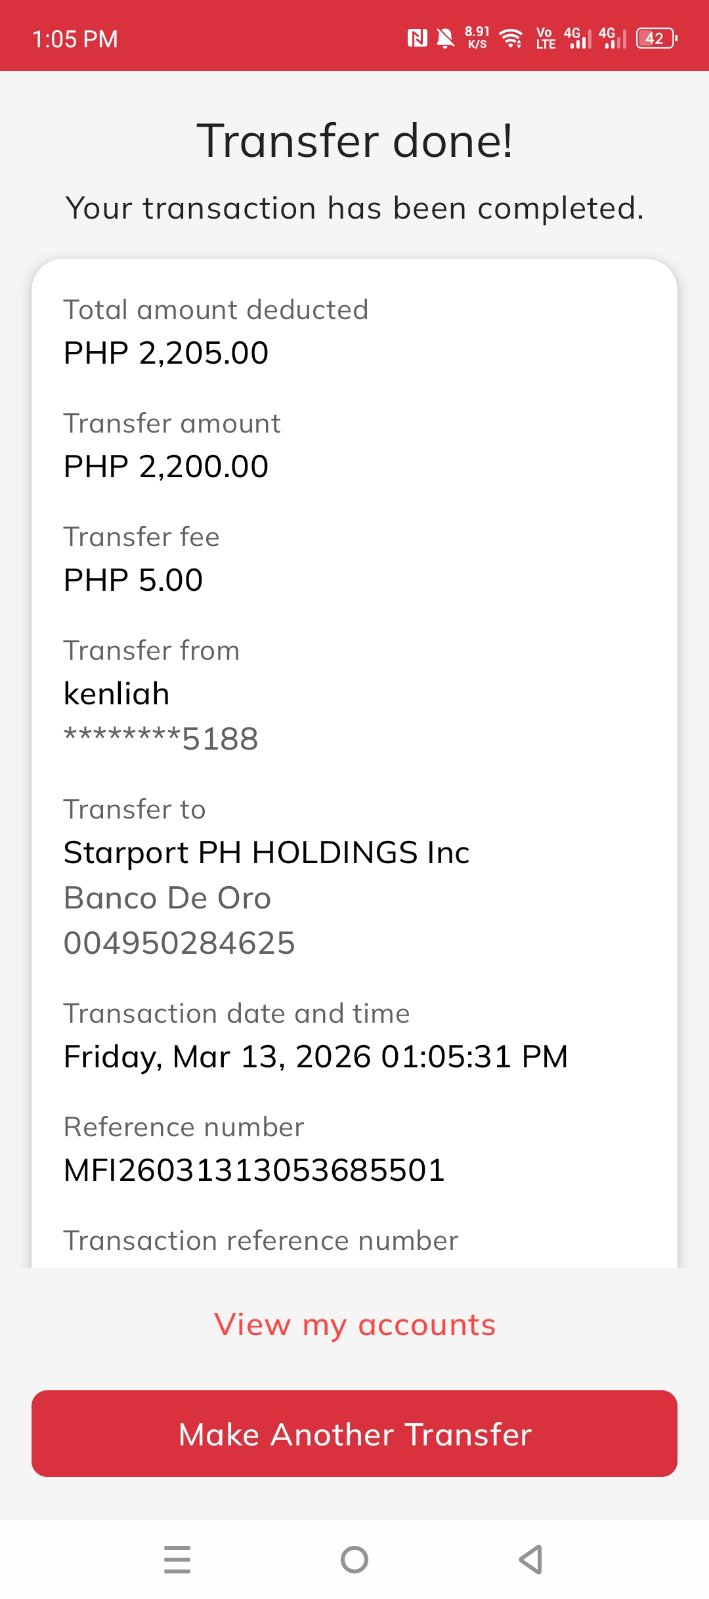Image resolution: width=709 pixels, height=1599 pixels.
Task: Tap the muted notification bell icon
Action: tap(445, 38)
